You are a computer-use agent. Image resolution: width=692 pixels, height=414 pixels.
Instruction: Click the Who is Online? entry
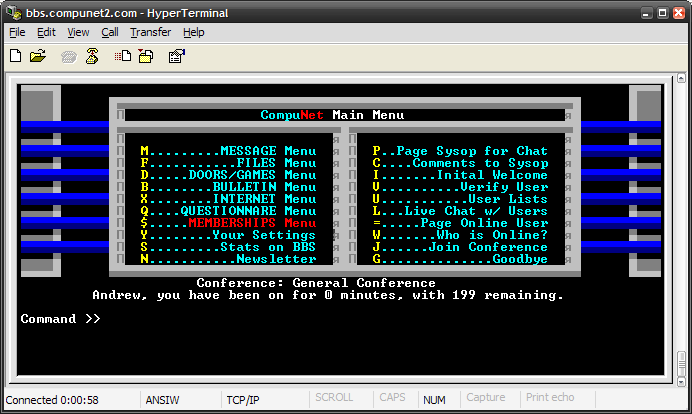[460, 235]
